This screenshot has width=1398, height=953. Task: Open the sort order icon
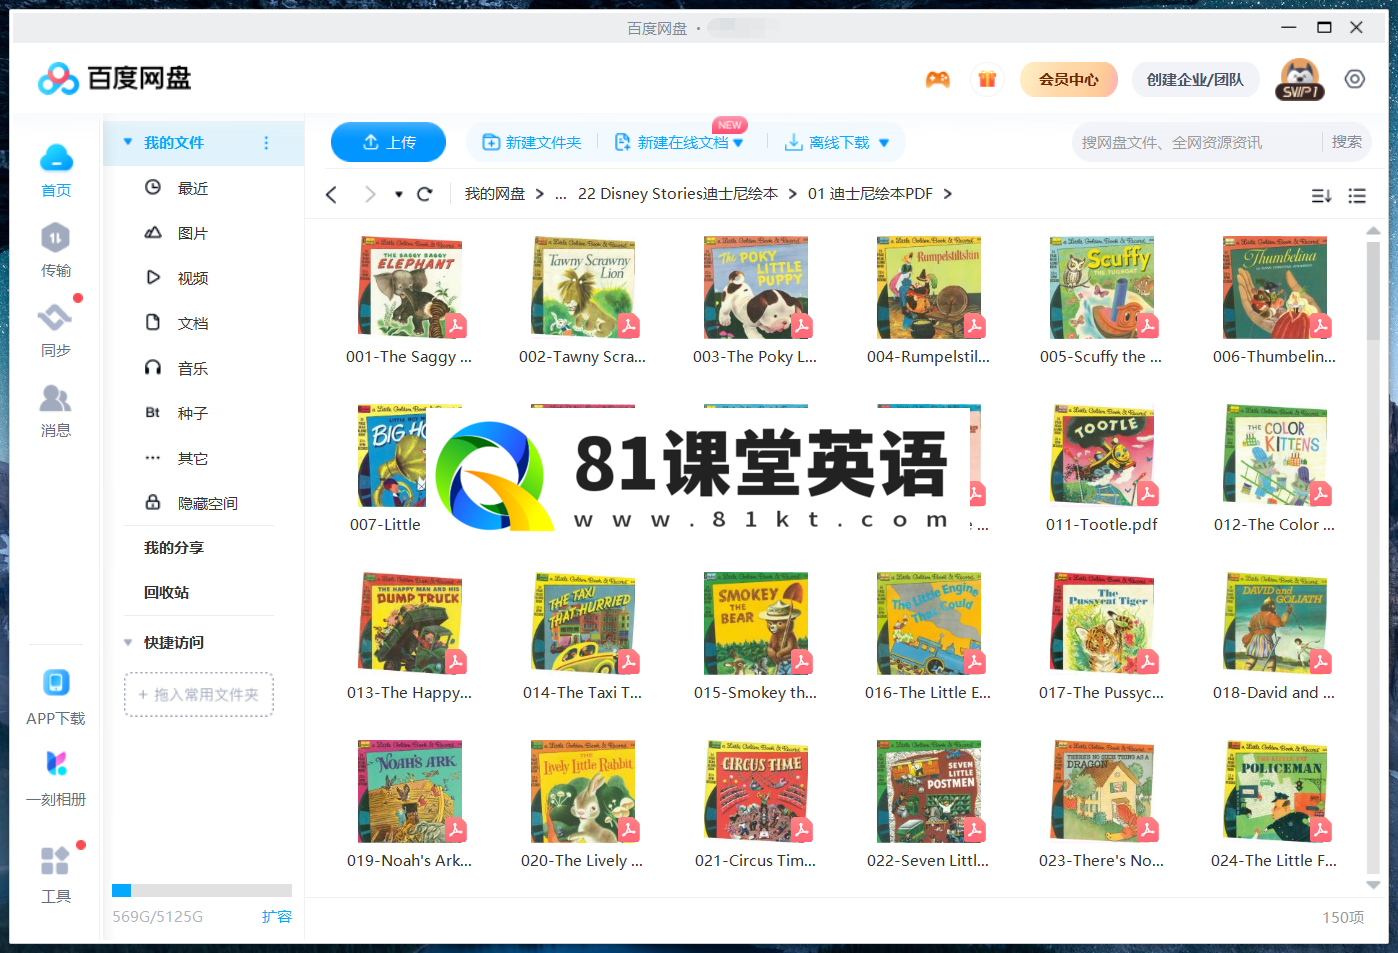(1321, 196)
